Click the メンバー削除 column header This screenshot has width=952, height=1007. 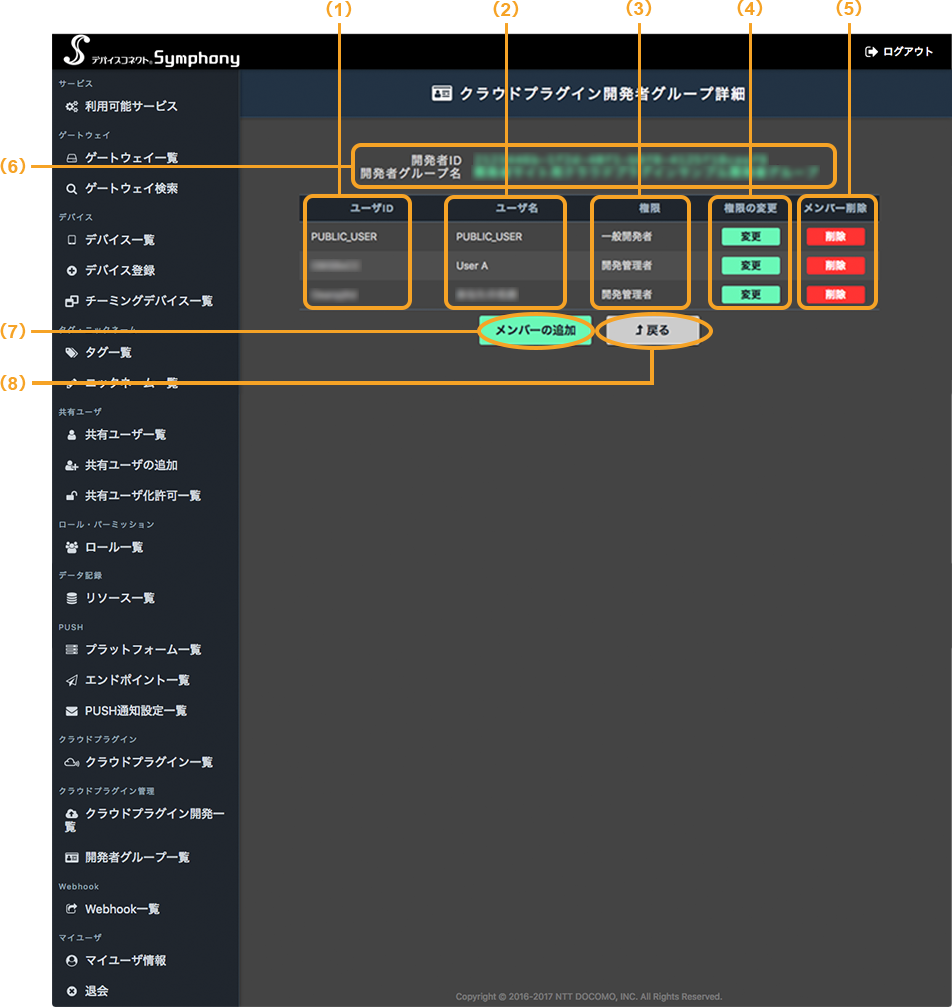(x=835, y=208)
